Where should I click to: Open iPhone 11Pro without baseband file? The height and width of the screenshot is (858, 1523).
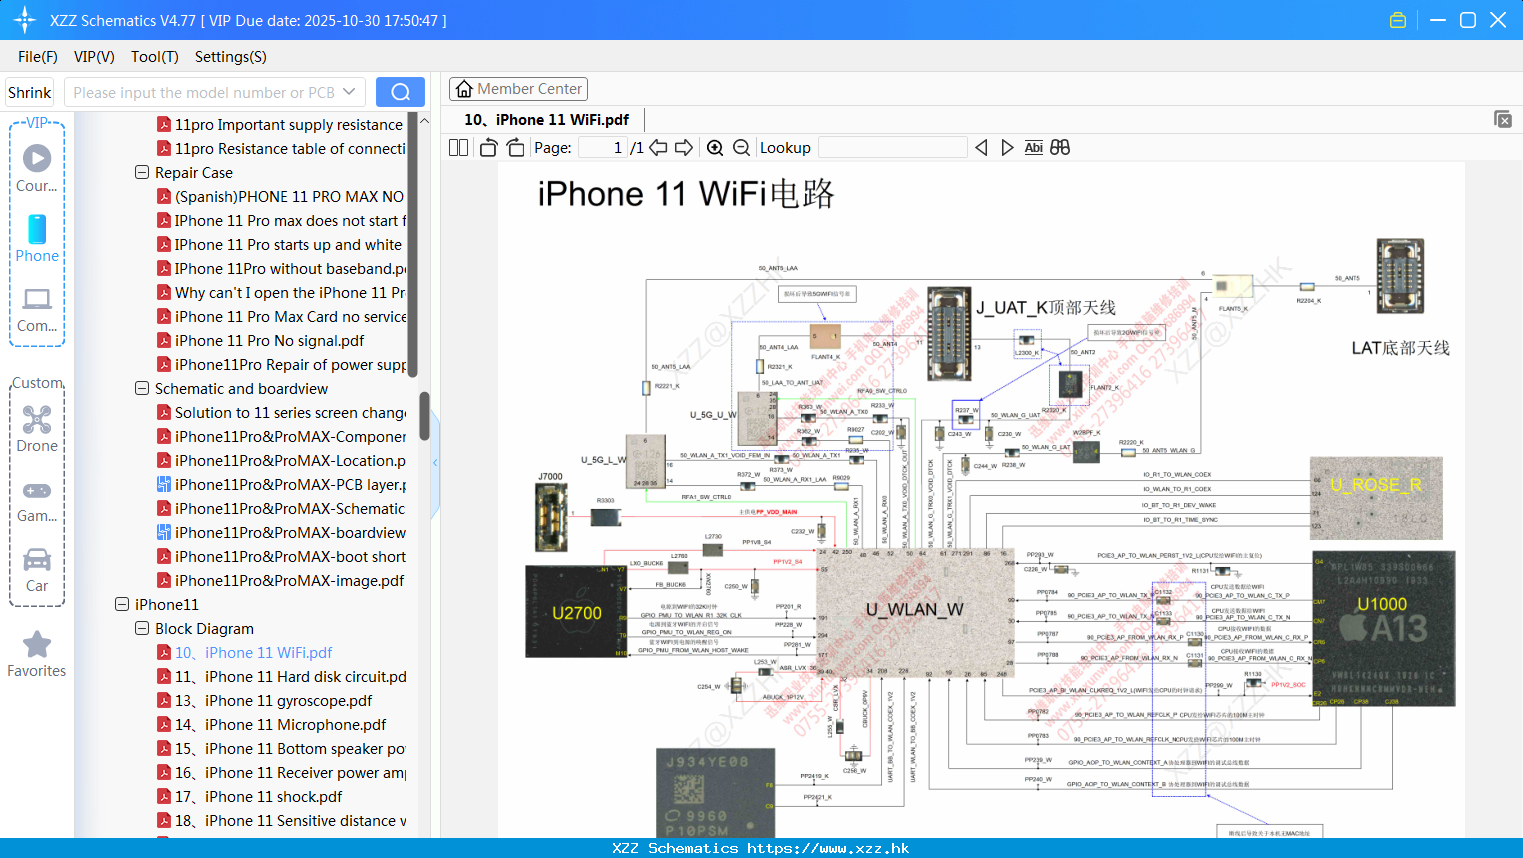tap(281, 269)
